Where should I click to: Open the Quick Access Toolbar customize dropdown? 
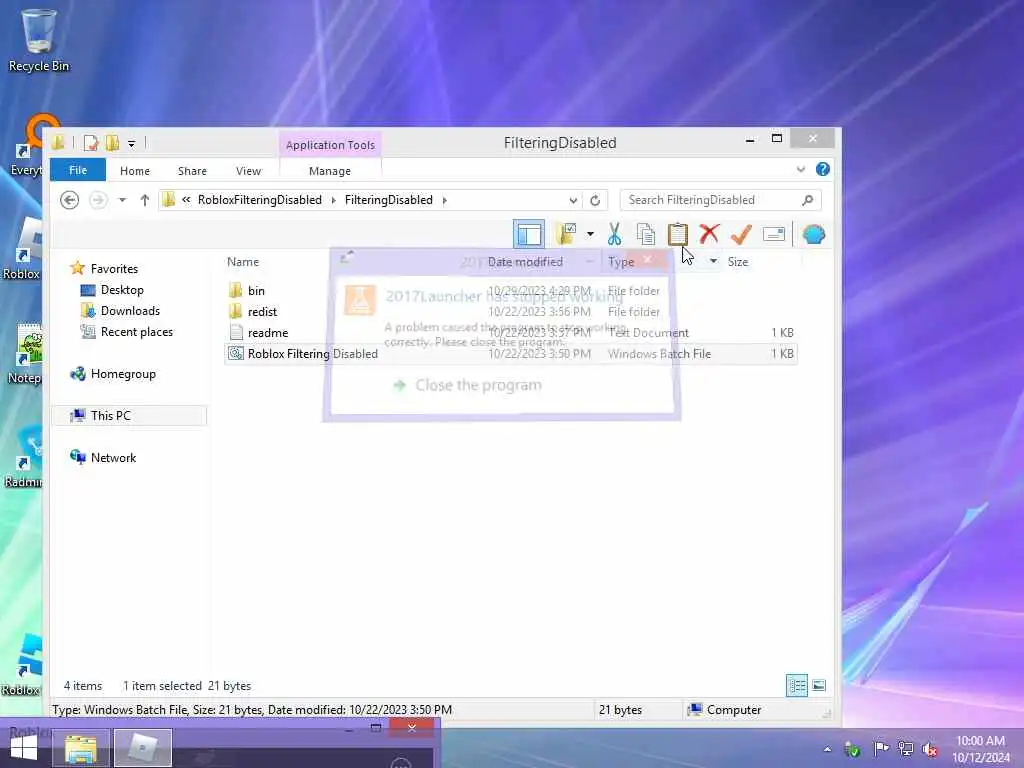[x=131, y=143]
